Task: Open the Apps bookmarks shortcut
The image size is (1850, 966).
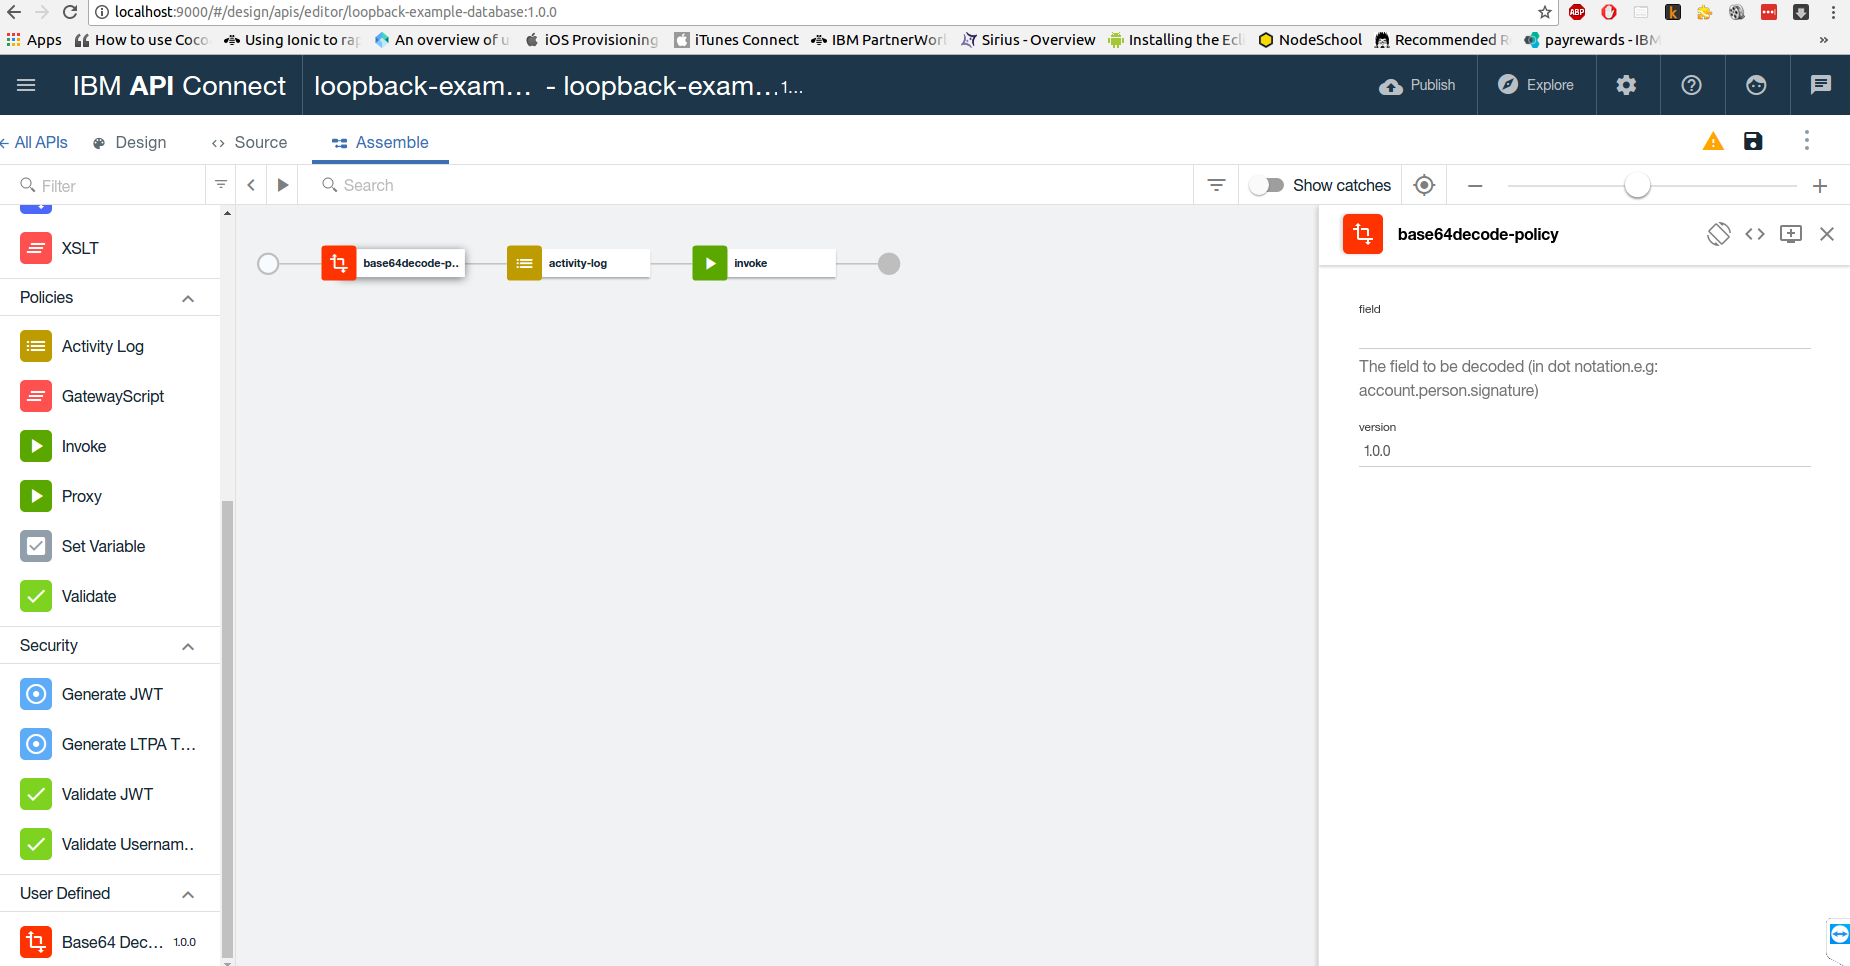Action: [34, 40]
